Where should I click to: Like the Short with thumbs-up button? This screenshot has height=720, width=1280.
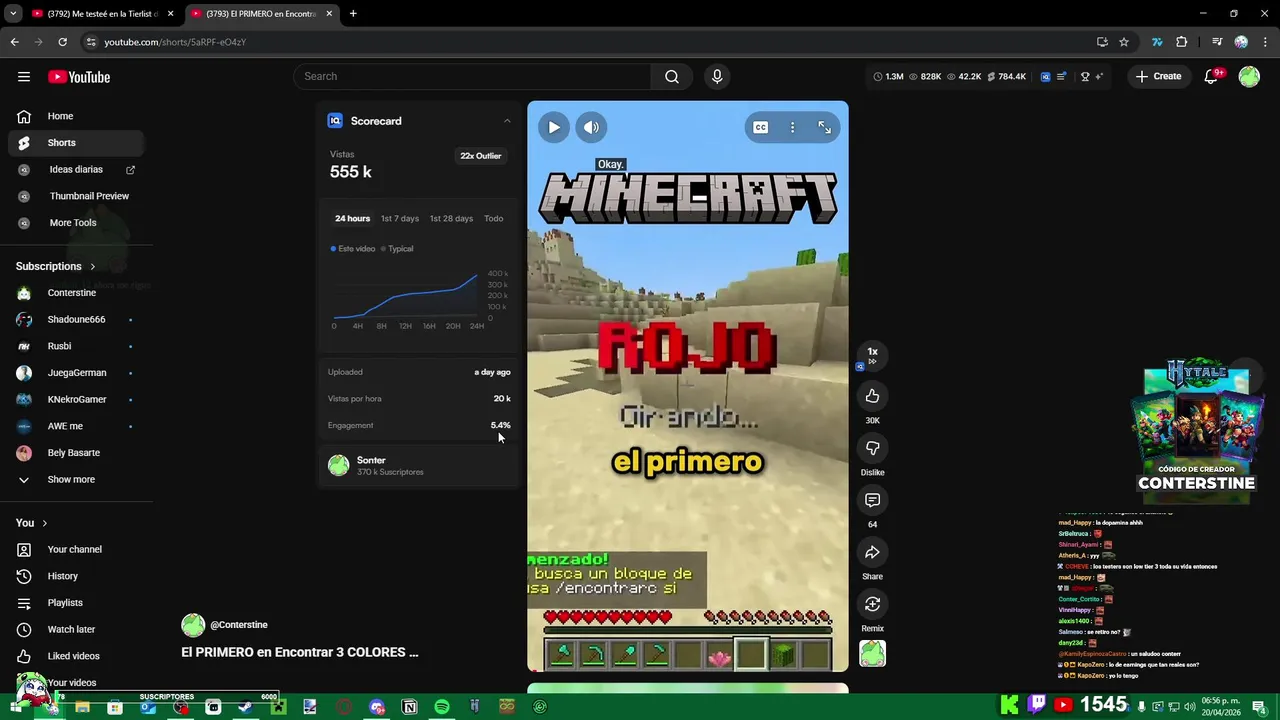(x=872, y=396)
